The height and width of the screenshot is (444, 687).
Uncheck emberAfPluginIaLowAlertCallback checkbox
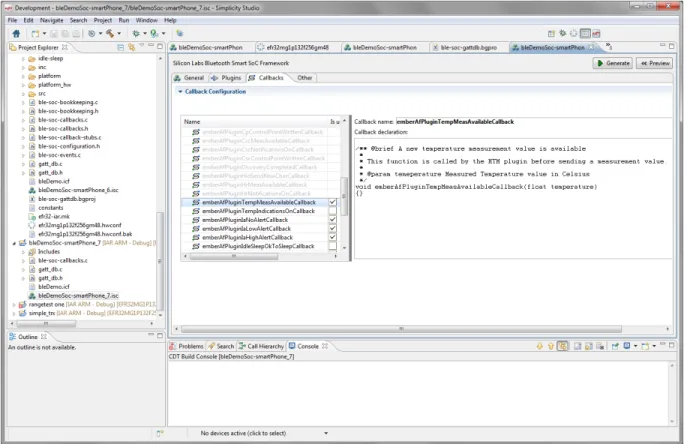[x=333, y=229]
